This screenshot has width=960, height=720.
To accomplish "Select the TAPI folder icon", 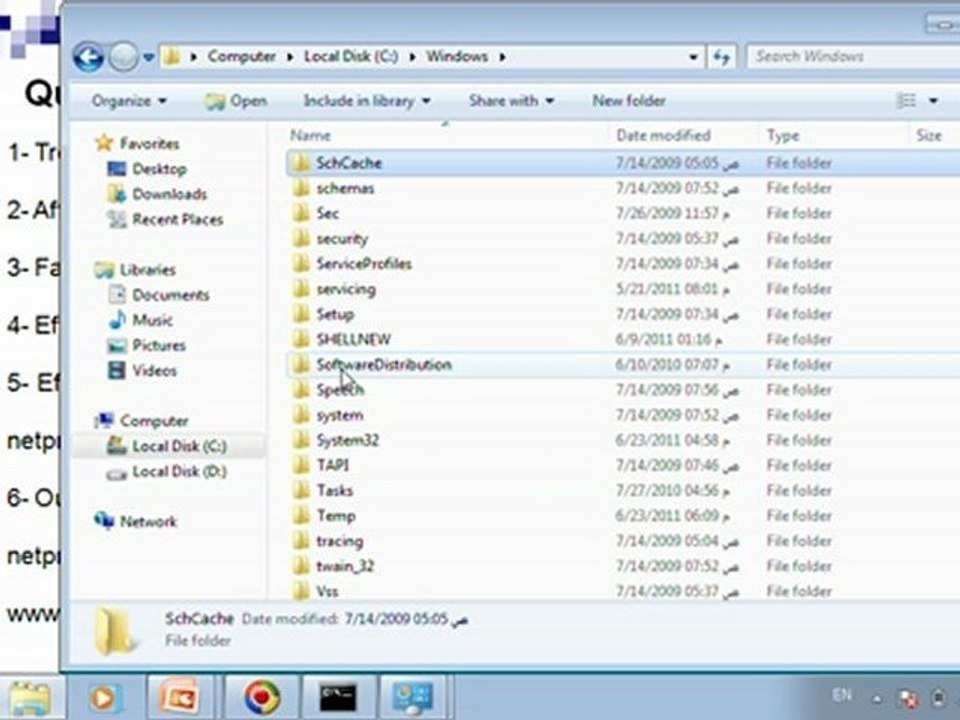I will [x=301, y=465].
